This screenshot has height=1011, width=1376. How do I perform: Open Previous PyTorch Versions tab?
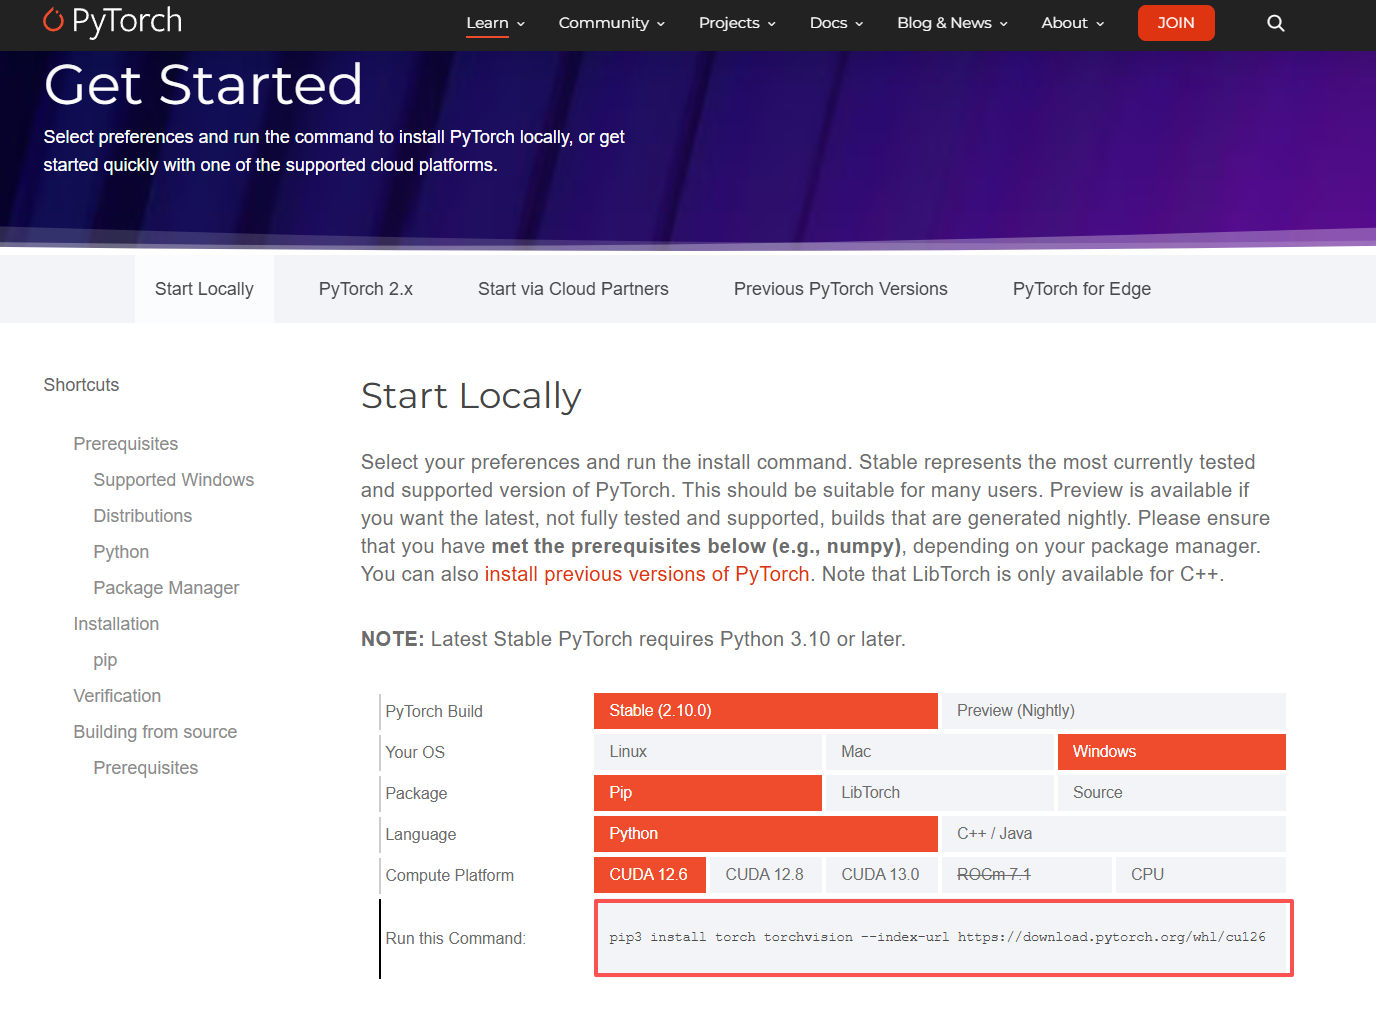pos(841,289)
